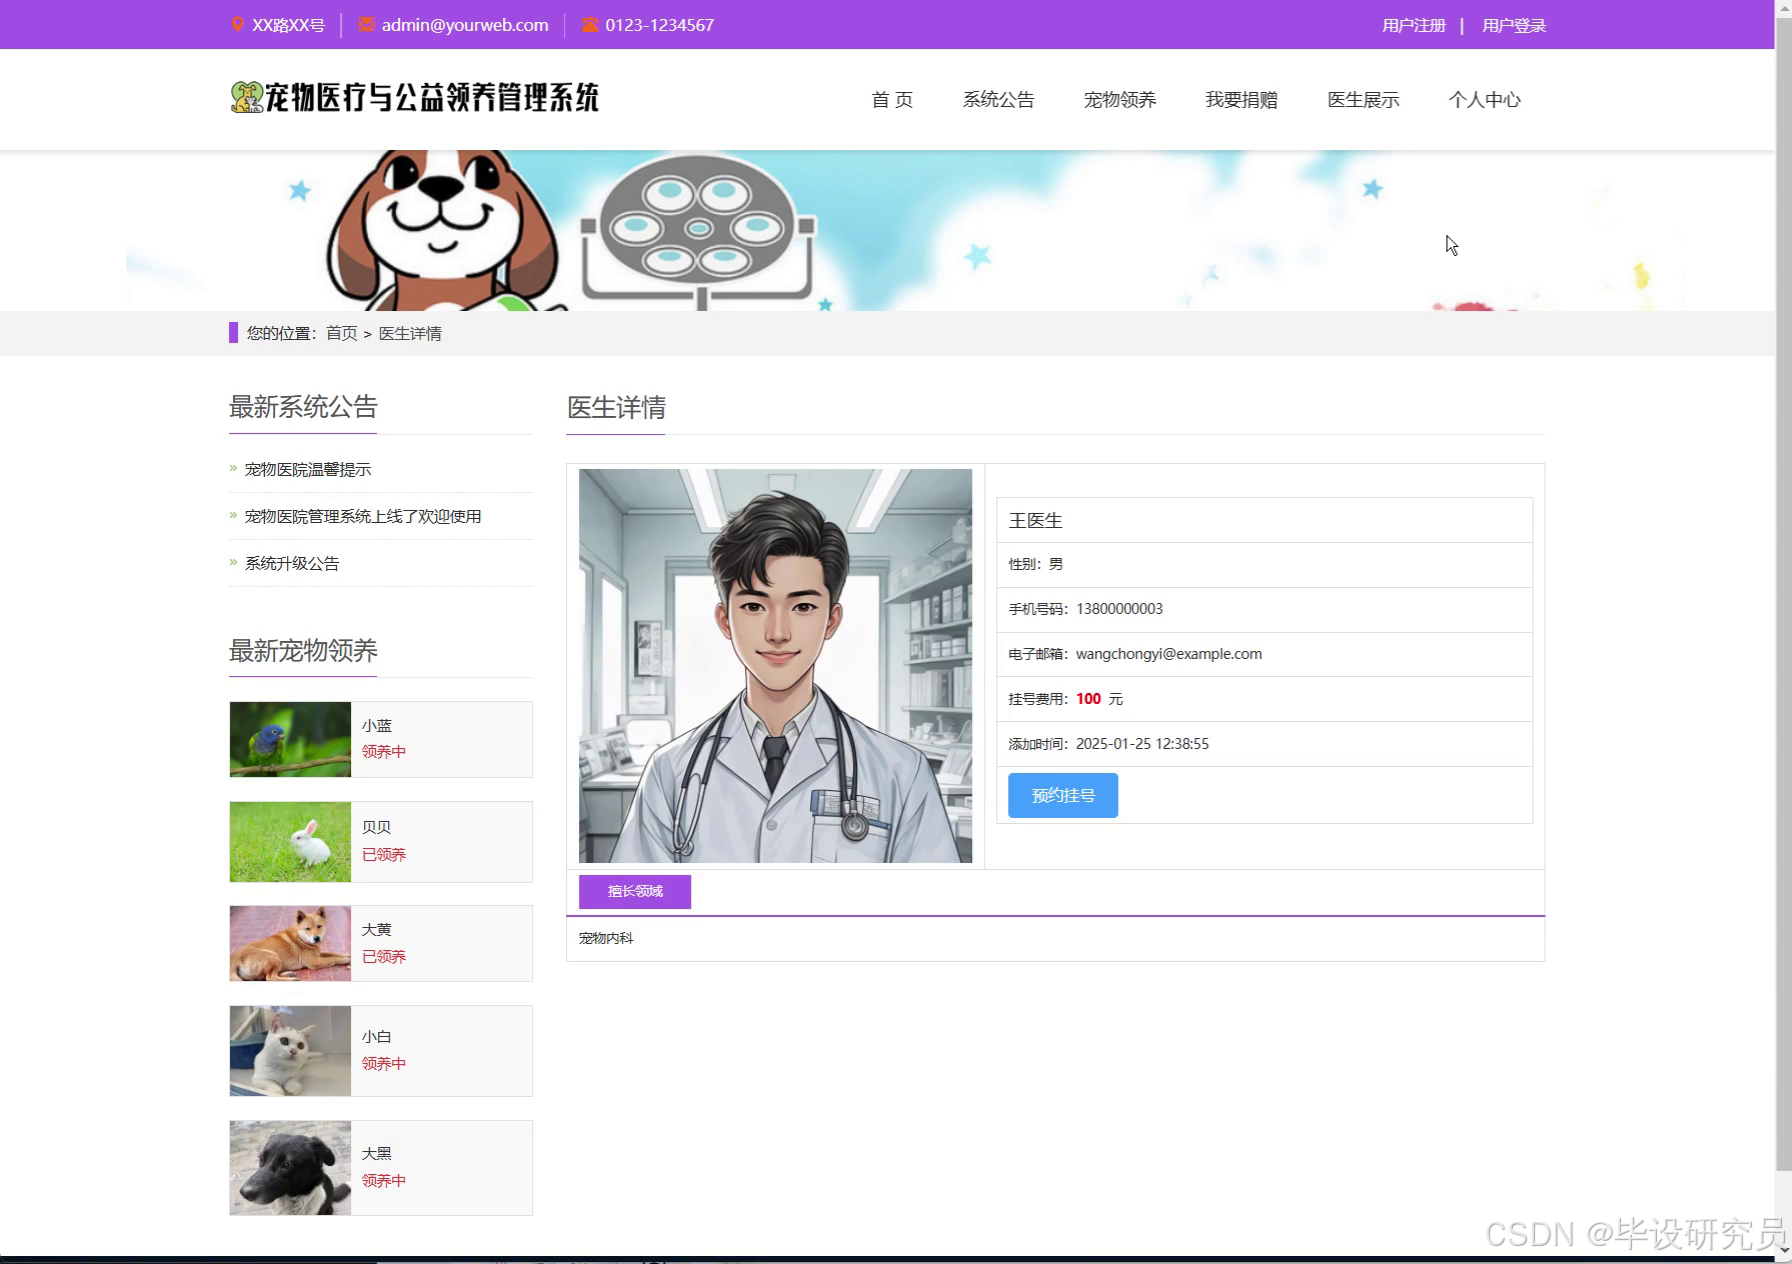Click pet name 大黄
The width and height of the screenshot is (1792, 1264).
point(377,929)
